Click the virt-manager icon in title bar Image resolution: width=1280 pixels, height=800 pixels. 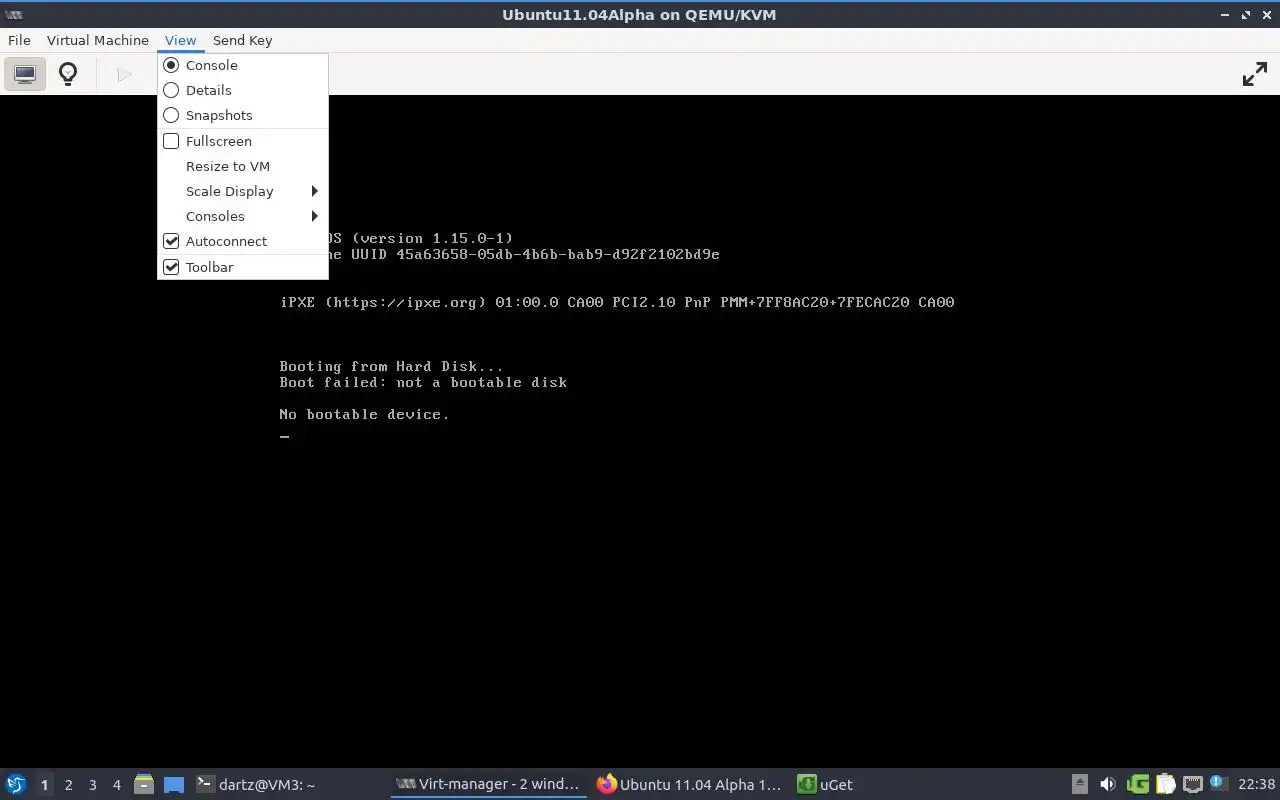pos(14,14)
